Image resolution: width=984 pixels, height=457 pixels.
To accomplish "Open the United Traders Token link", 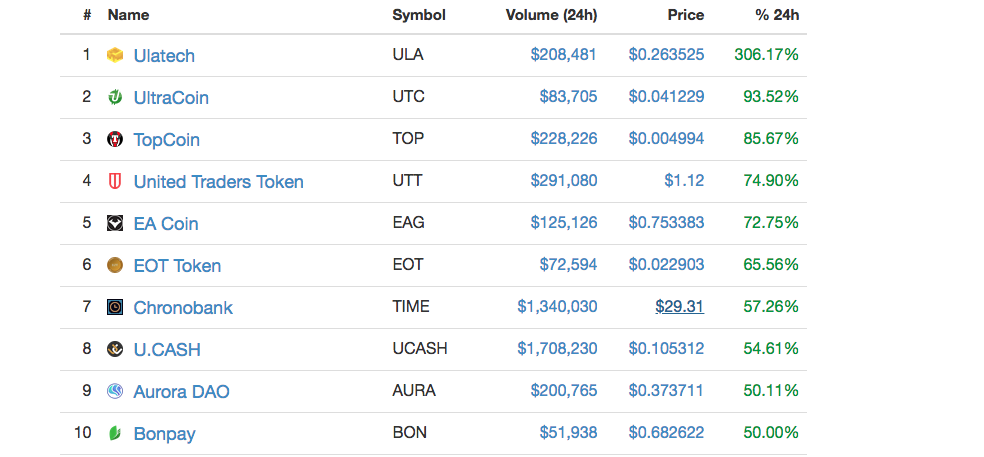I will [x=218, y=182].
